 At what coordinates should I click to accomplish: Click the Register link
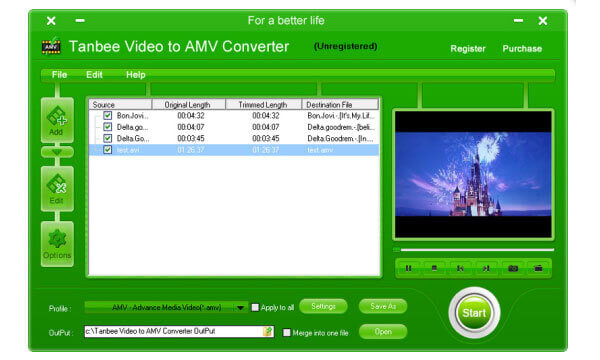[468, 49]
